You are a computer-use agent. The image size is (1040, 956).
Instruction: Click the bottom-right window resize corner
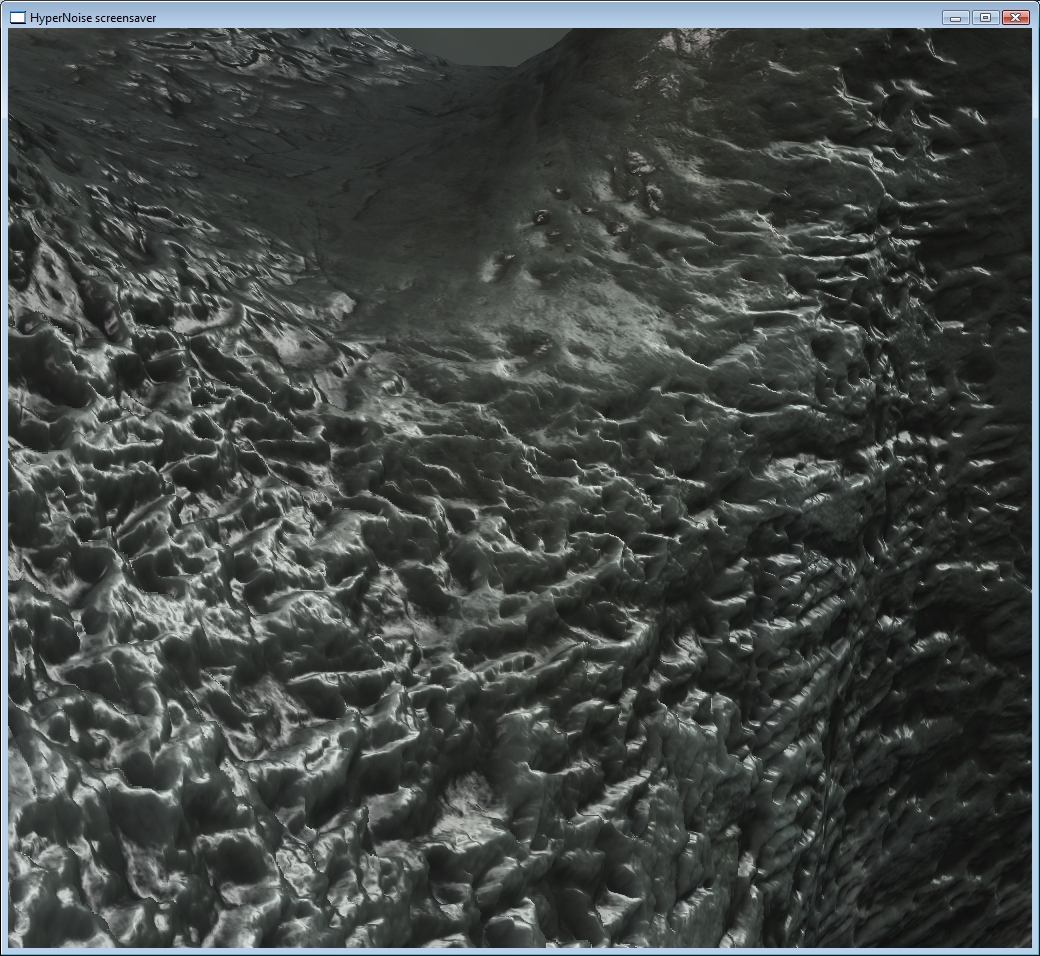coord(1036,952)
